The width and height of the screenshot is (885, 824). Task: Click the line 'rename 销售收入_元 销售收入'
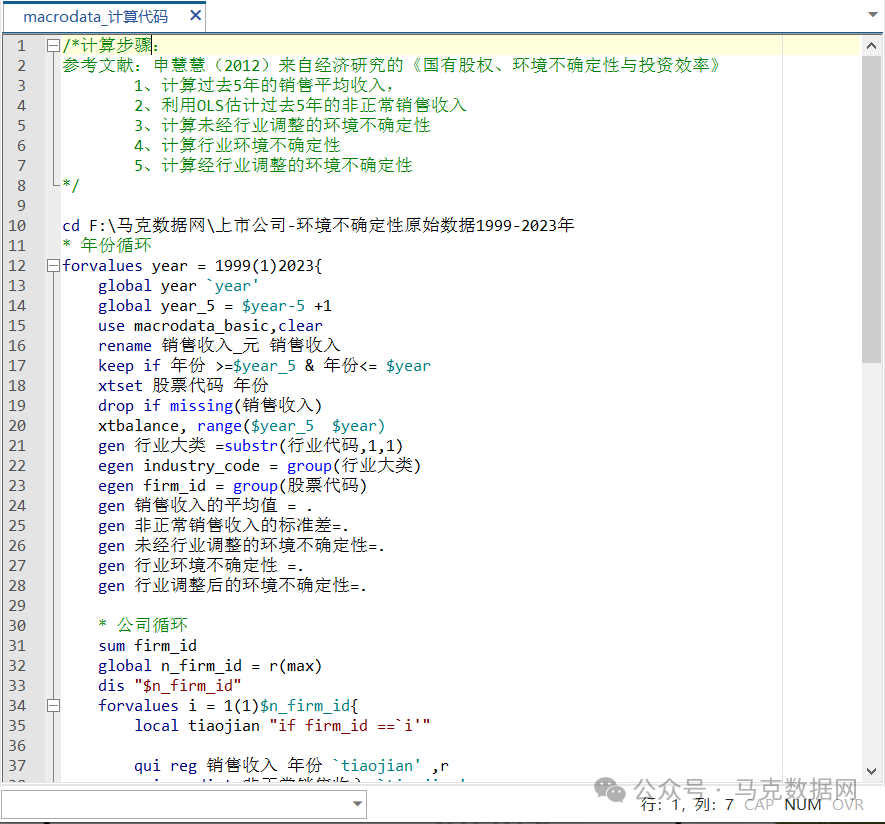point(219,345)
